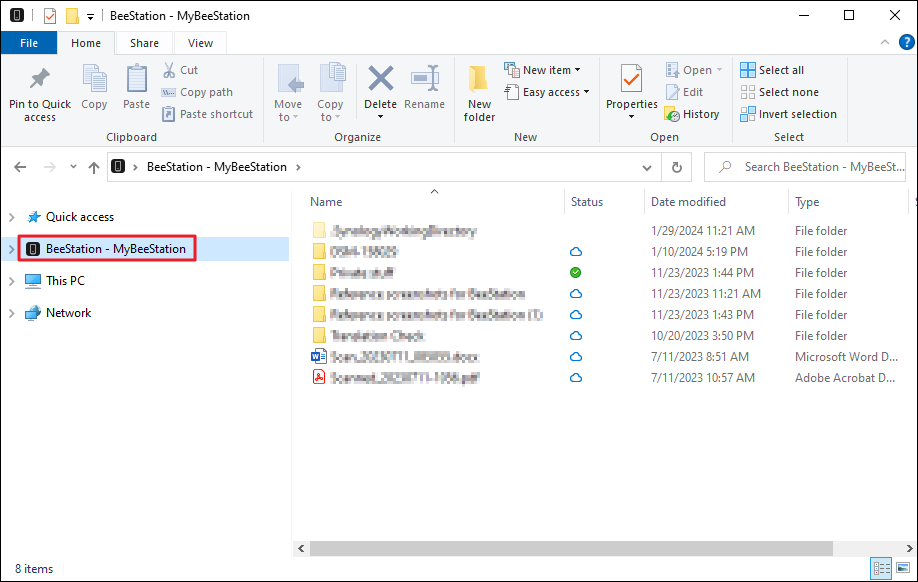Sort by Date modified column header
Viewport: 918px width, 582px height.
point(688,202)
